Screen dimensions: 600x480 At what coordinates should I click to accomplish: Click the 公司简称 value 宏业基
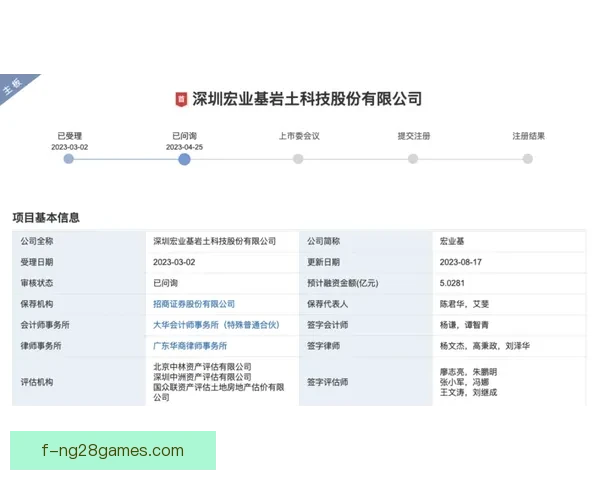tap(452, 241)
